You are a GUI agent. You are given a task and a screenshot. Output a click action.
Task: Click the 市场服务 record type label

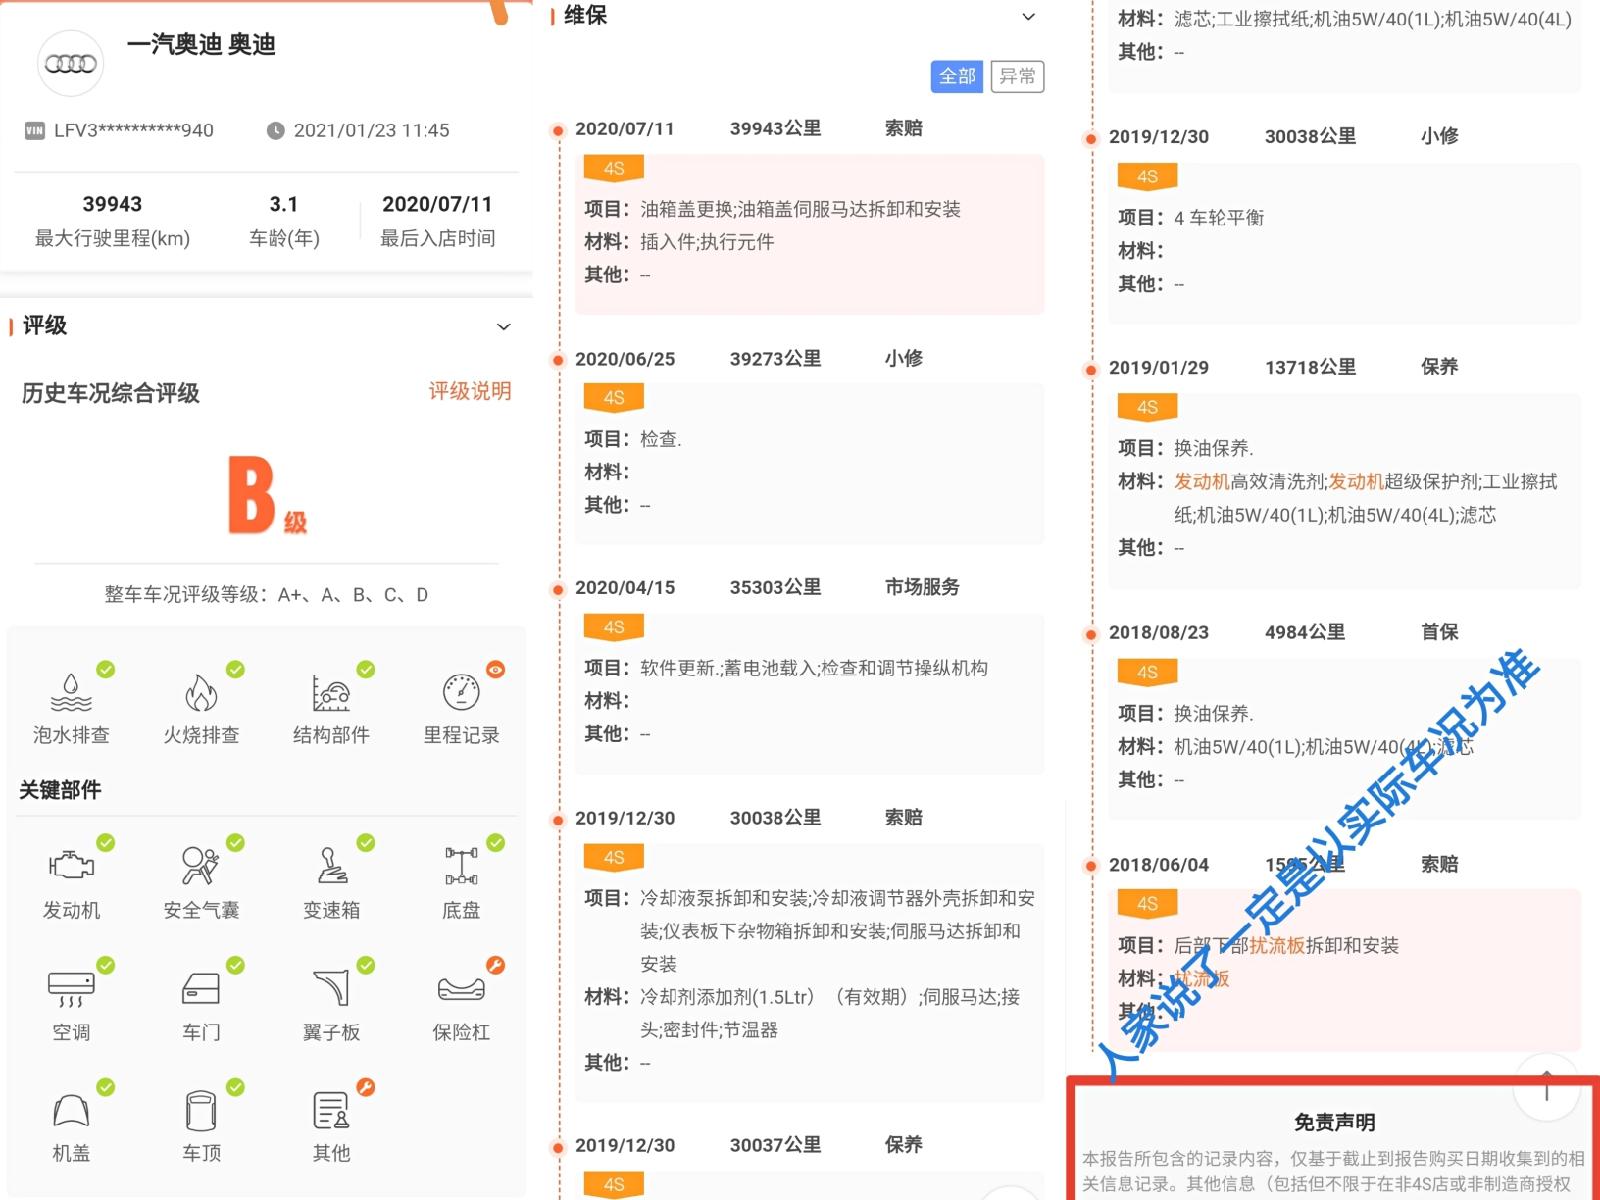click(x=922, y=587)
